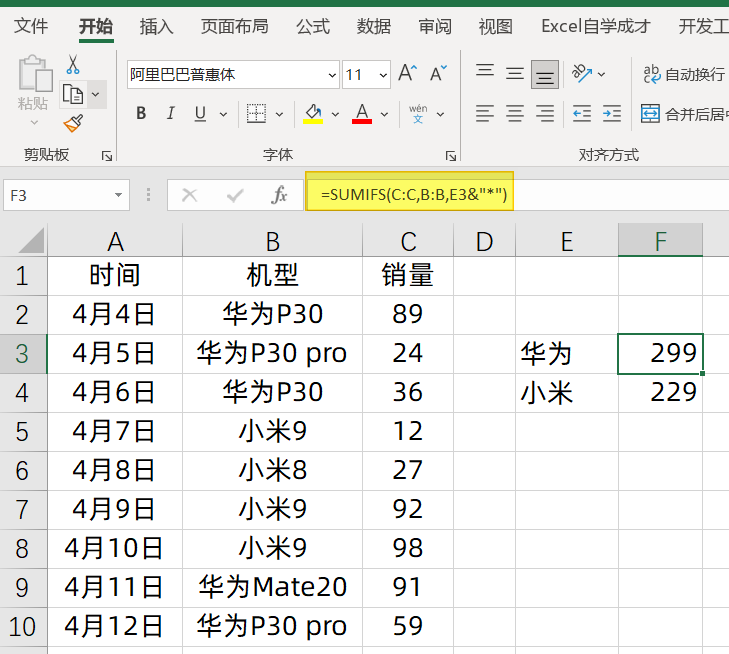
Task: Click the Copy icon in clipboard group
Action: tap(73, 94)
